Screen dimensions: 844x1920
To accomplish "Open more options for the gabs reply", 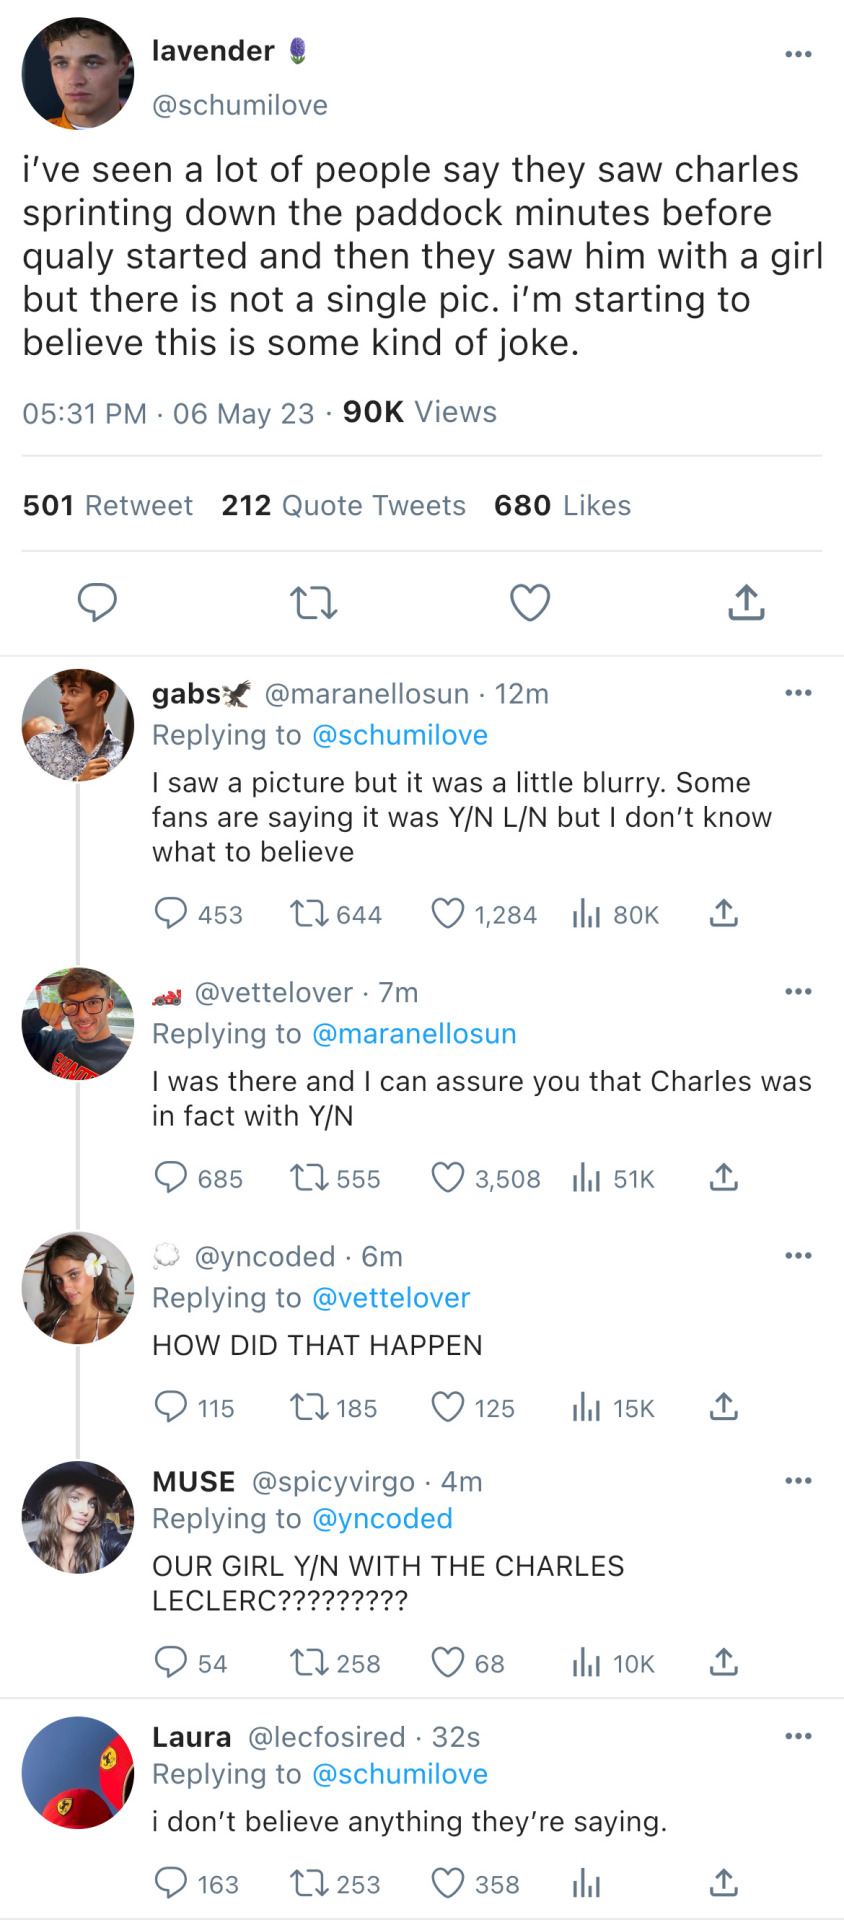I will (798, 693).
